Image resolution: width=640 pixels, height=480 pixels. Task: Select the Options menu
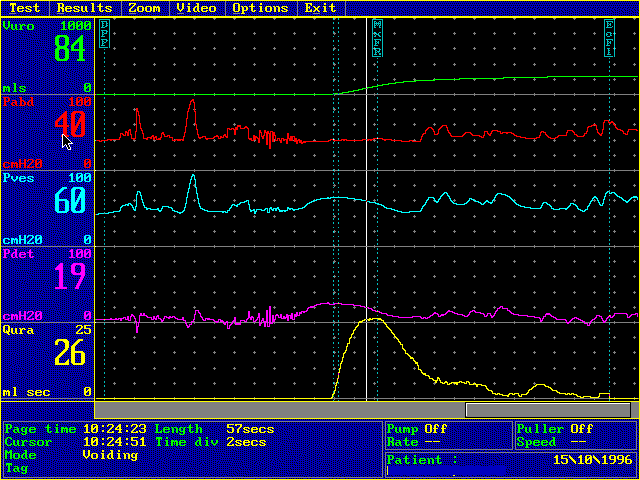point(259,7)
